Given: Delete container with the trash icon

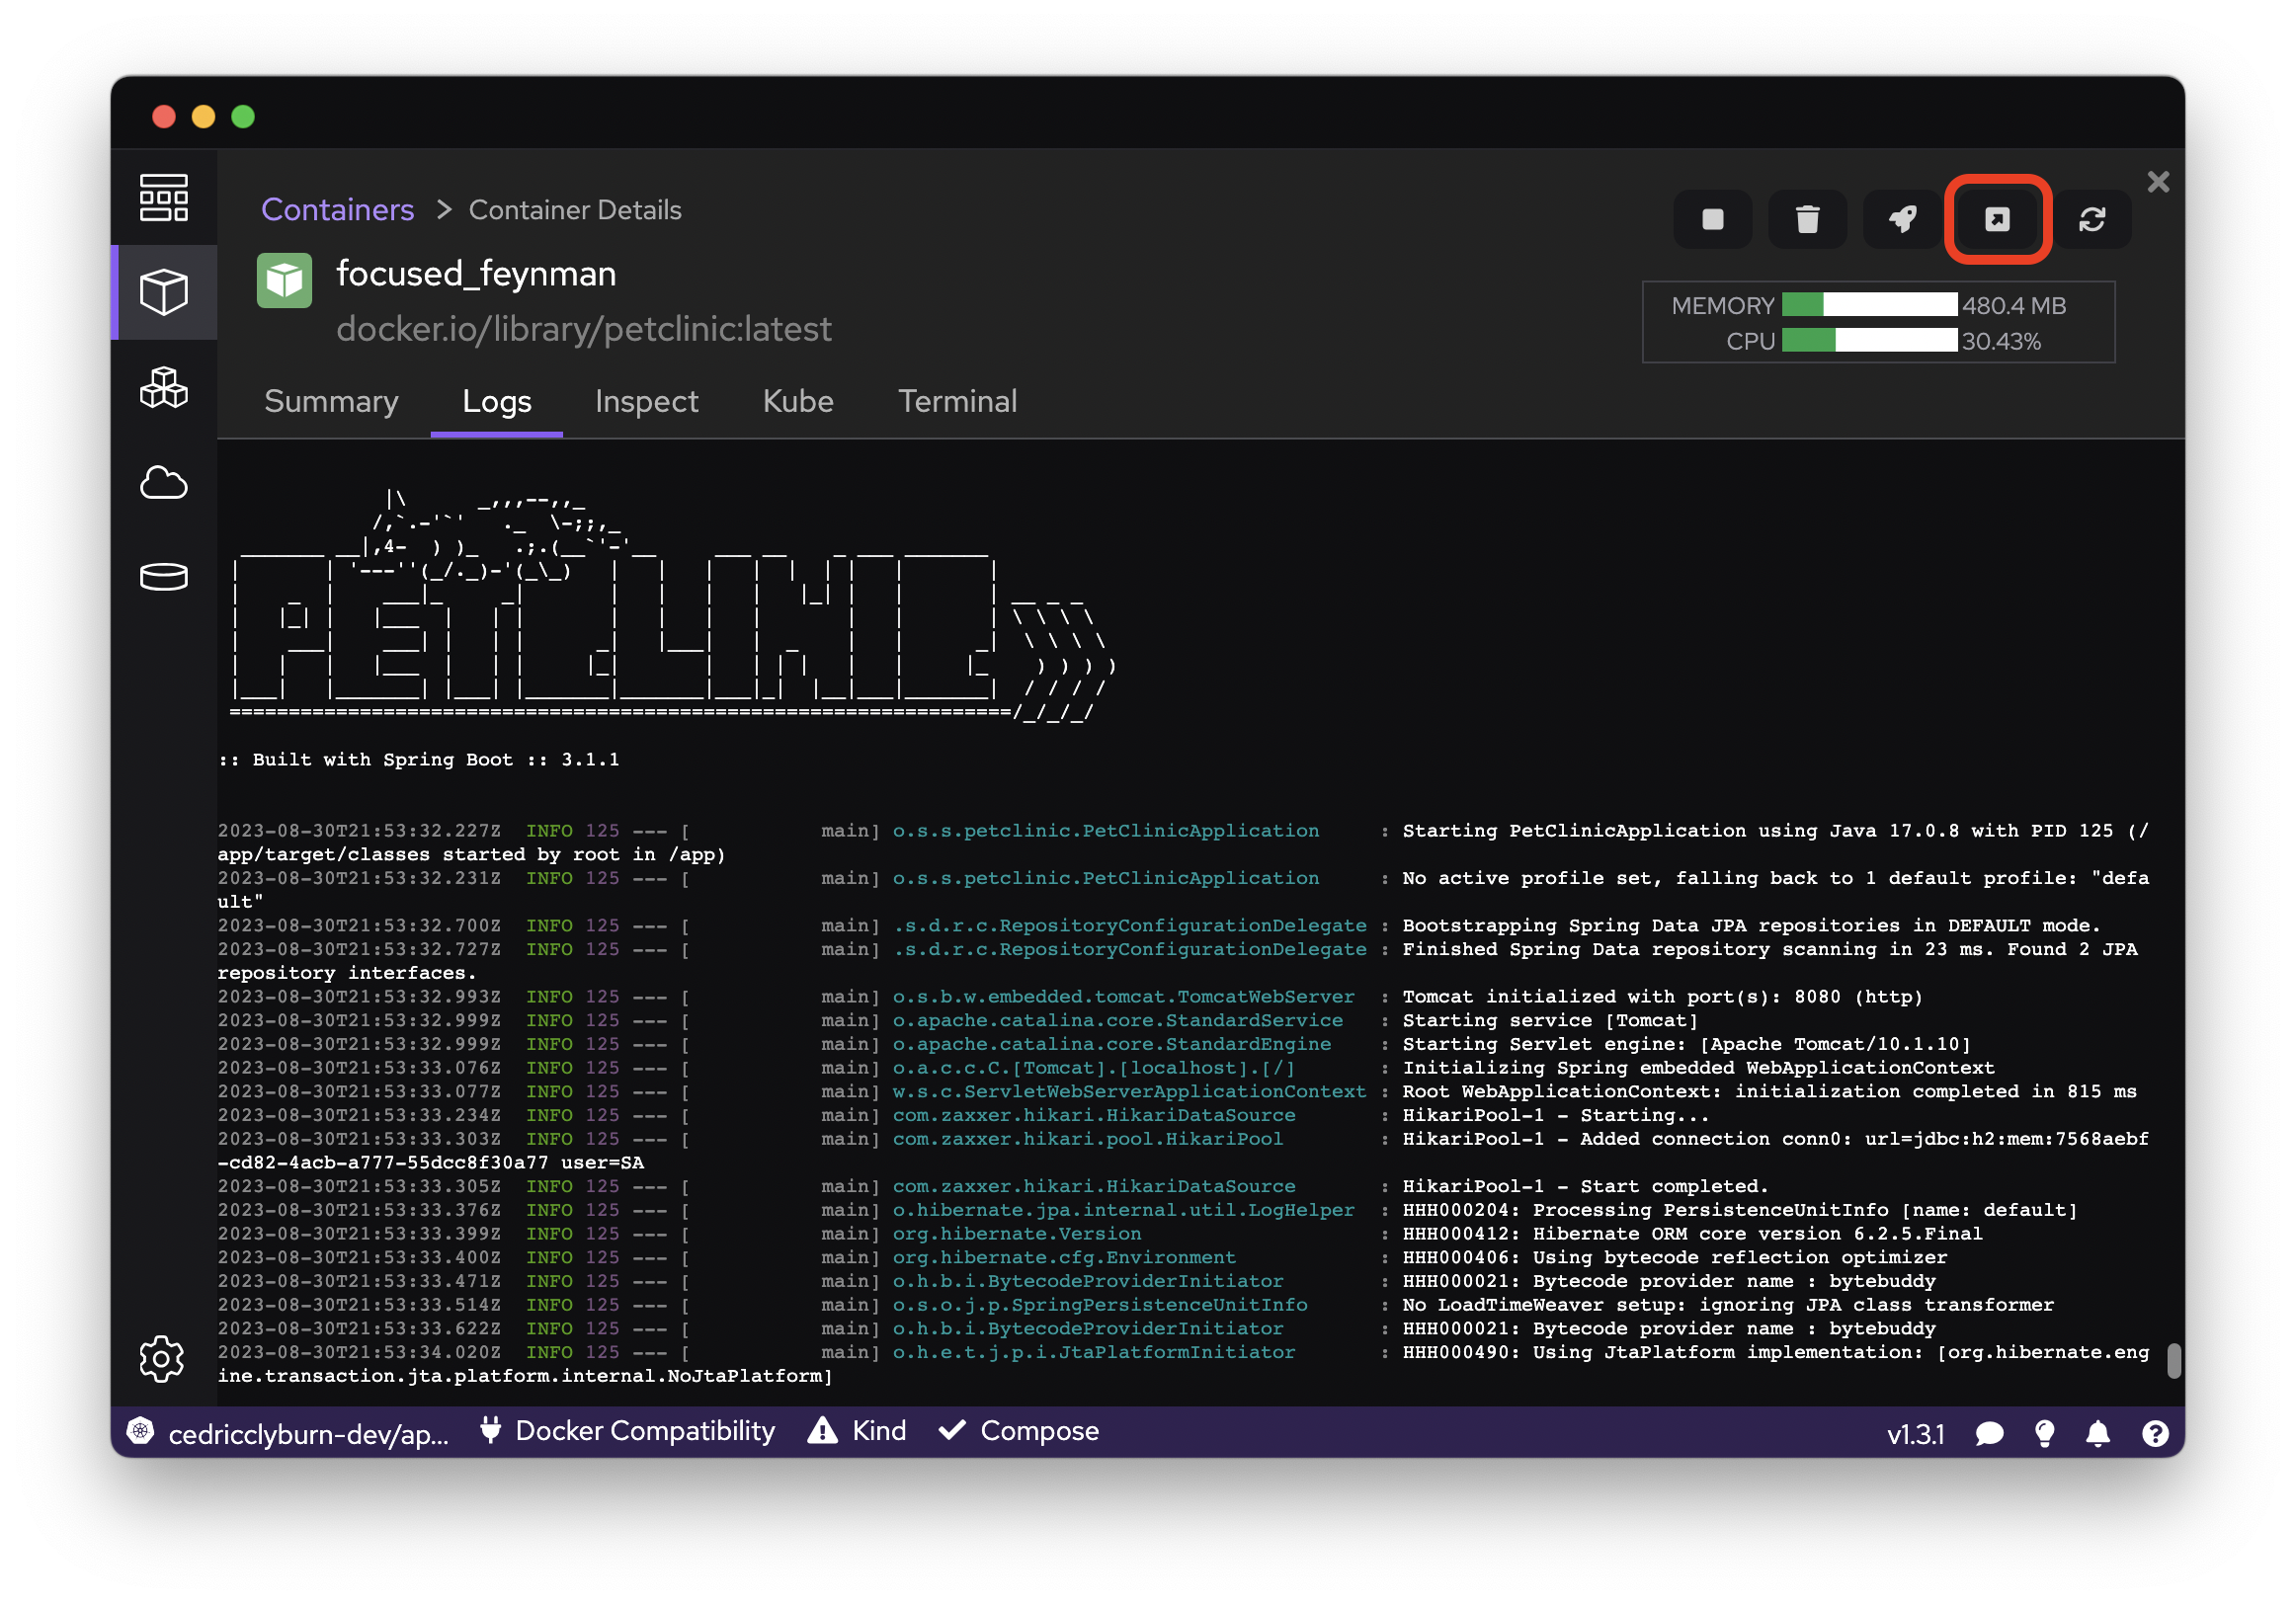Looking at the screenshot, I should click(x=1806, y=219).
